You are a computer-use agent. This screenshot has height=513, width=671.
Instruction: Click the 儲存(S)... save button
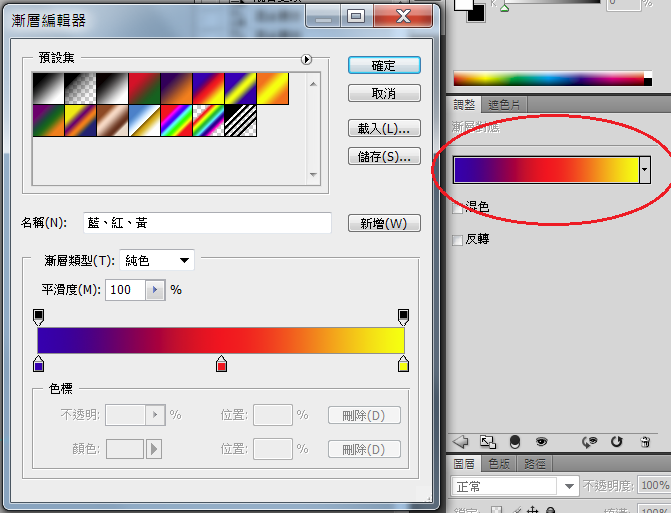384,156
